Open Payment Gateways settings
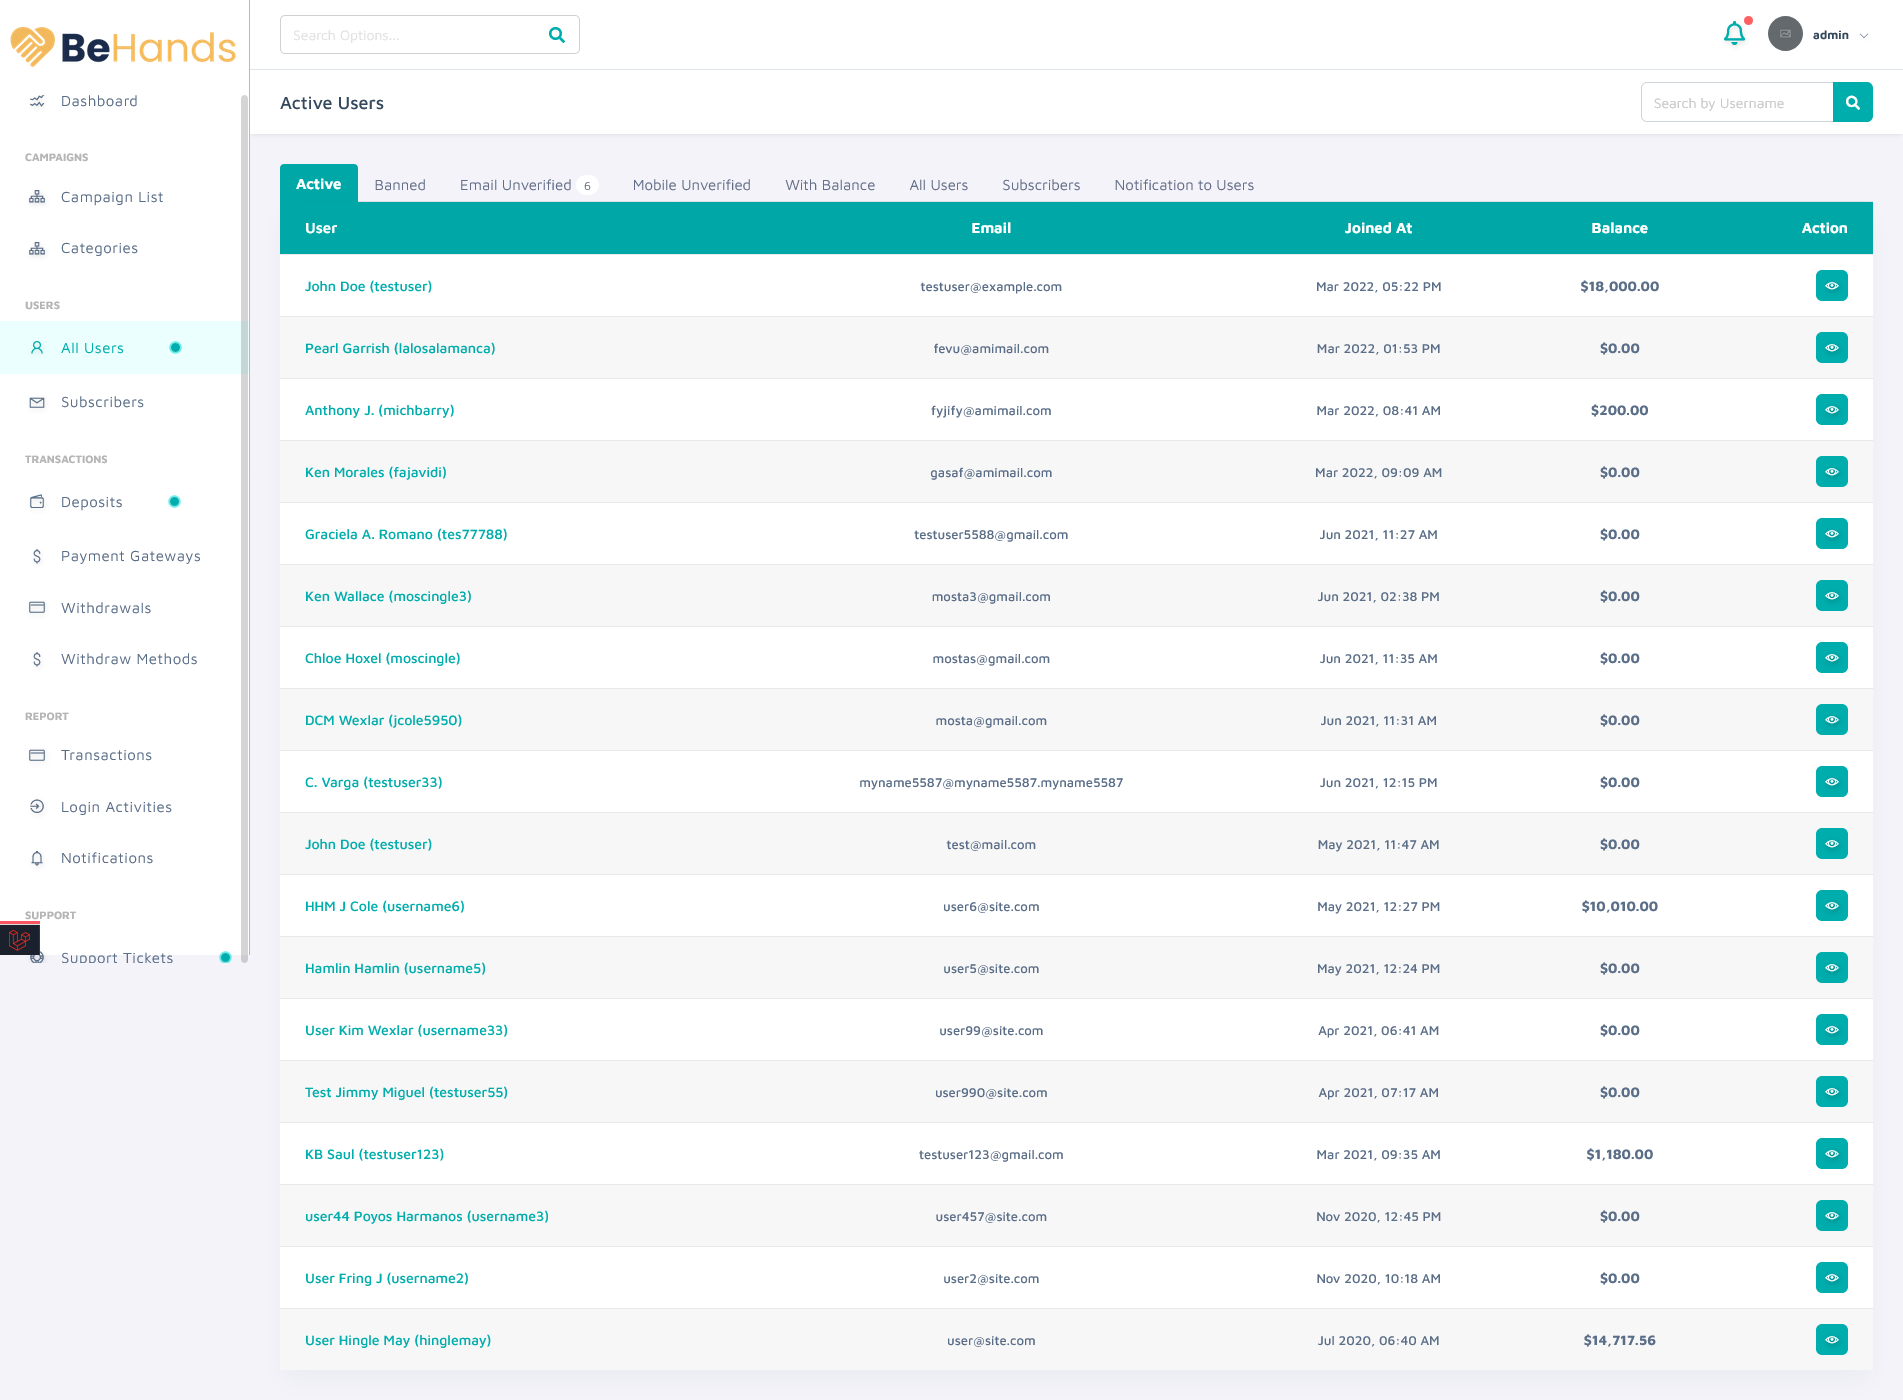The width and height of the screenshot is (1903, 1400). [x=130, y=556]
